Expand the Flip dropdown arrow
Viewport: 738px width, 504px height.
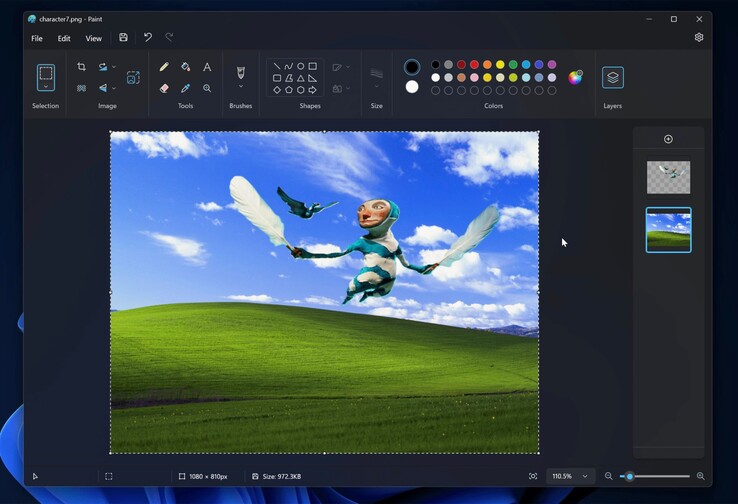tap(114, 88)
